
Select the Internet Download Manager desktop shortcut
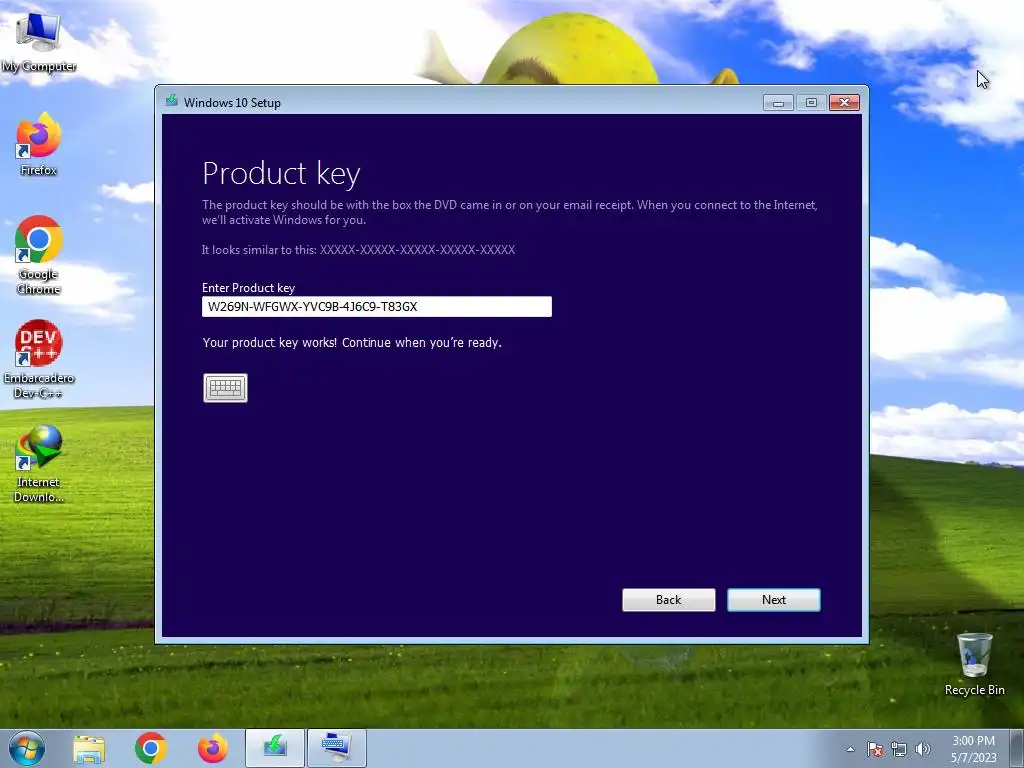coord(39,464)
